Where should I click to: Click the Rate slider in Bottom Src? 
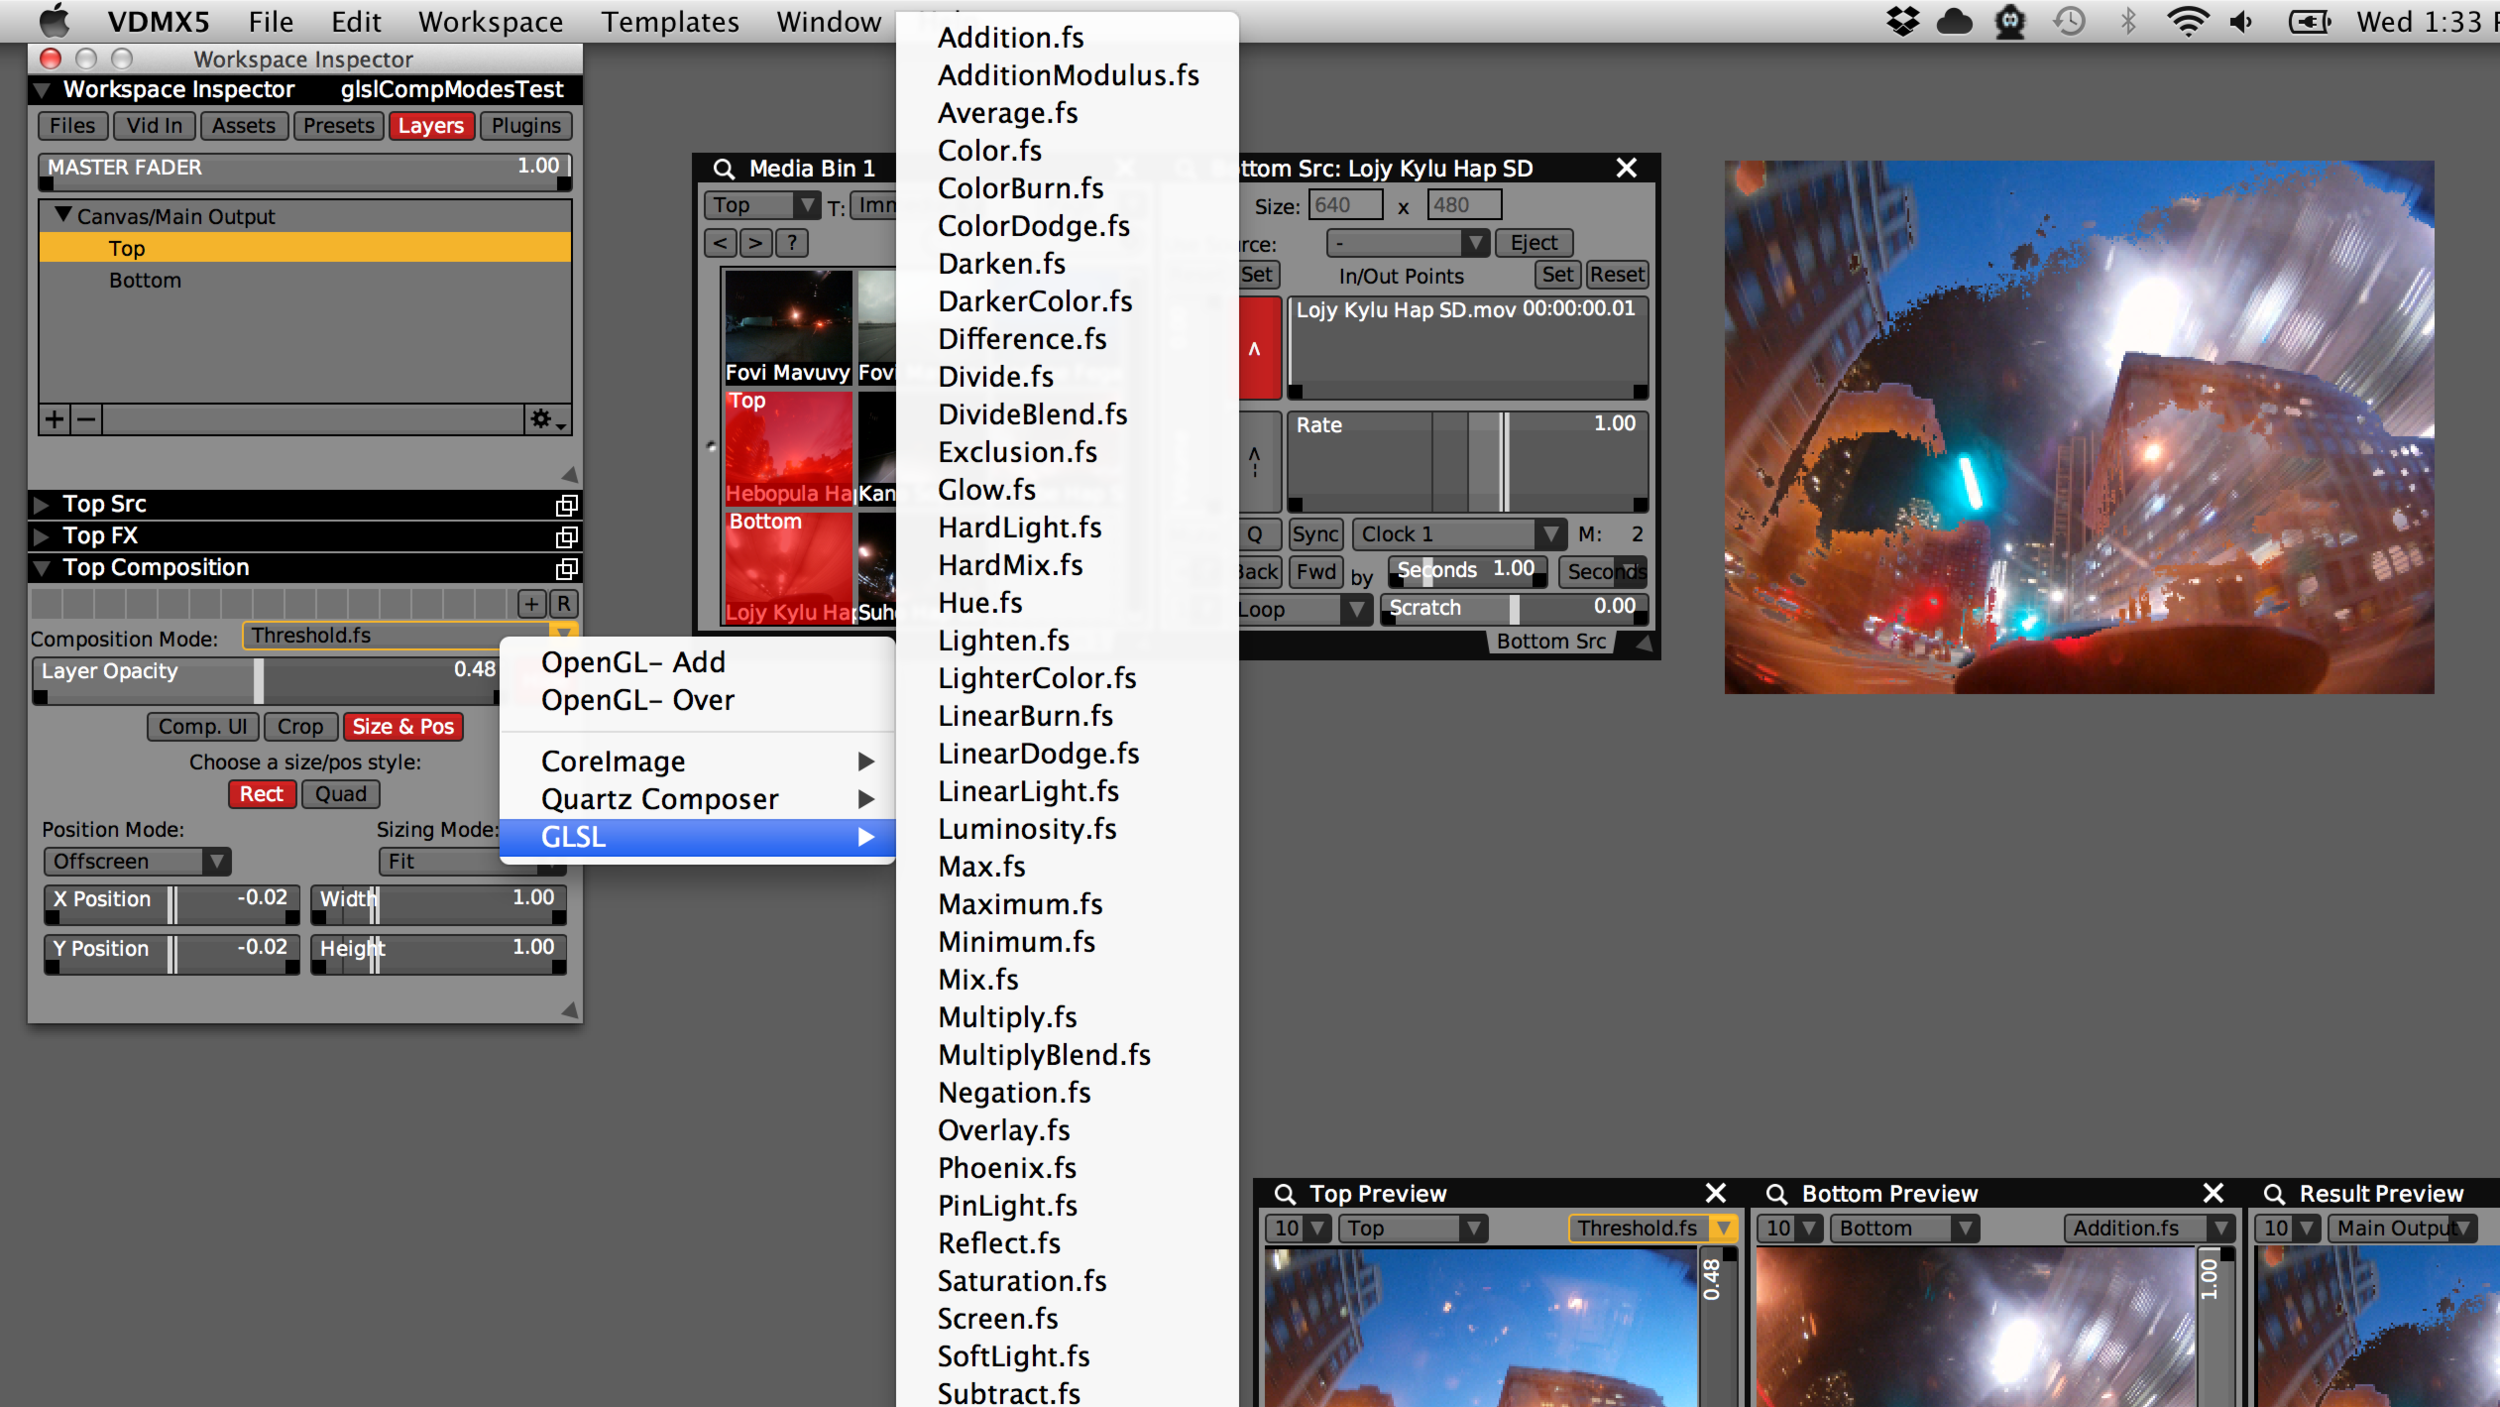(x=1467, y=460)
